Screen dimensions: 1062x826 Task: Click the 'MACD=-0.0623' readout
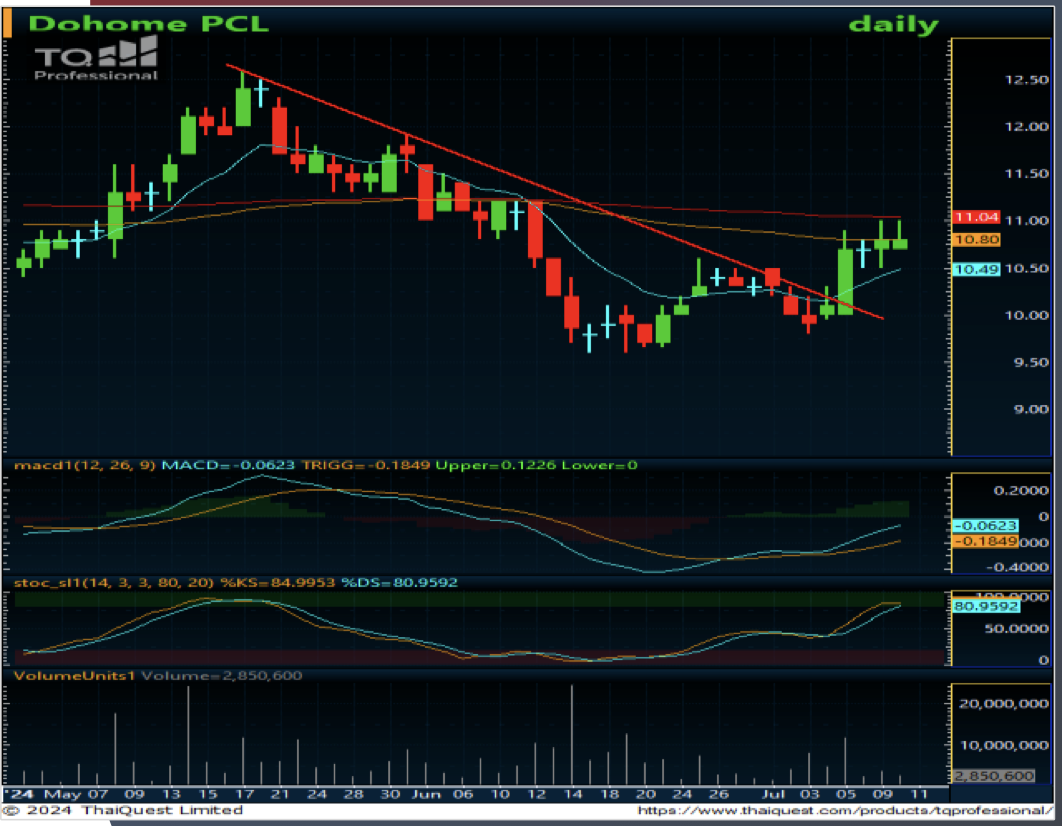click(228, 465)
